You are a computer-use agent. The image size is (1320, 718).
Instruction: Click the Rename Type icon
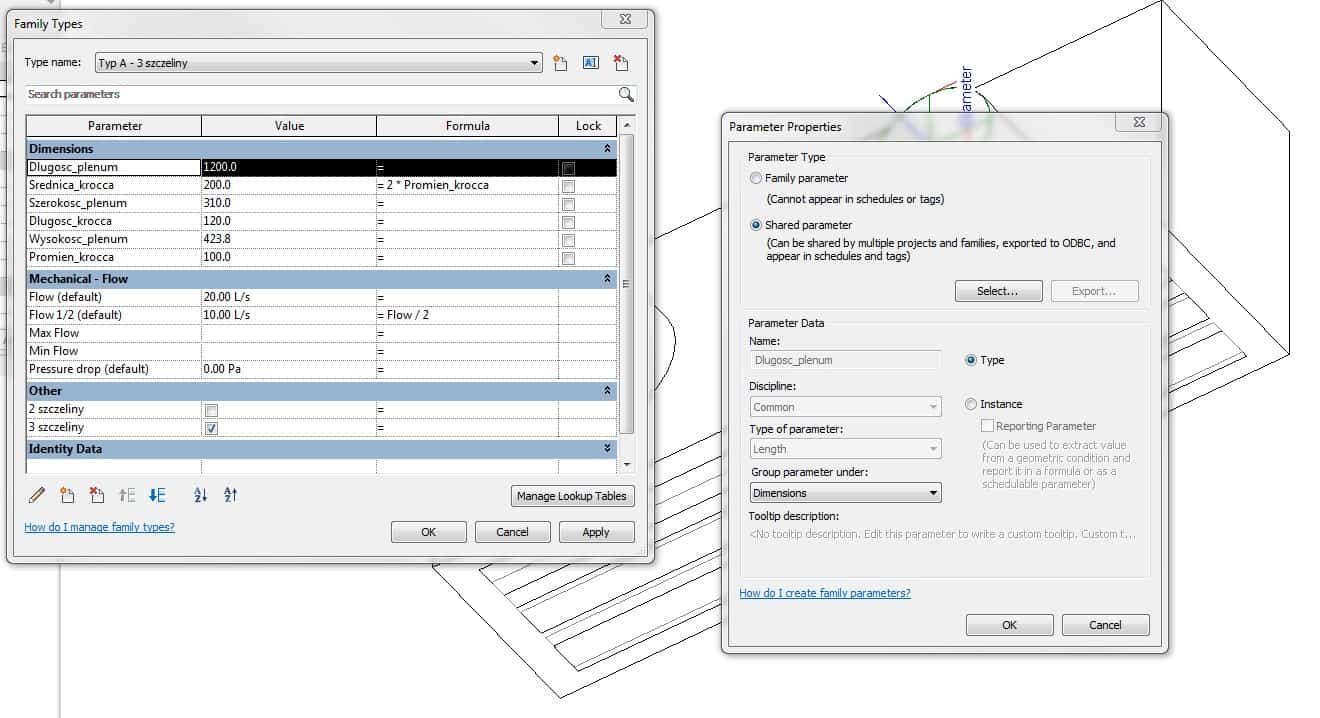point(590,63)
